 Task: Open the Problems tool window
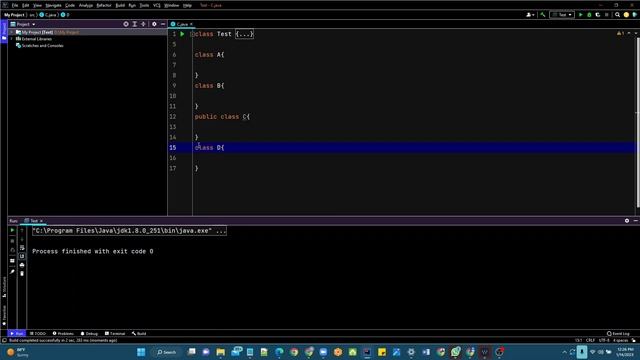[x=63, y=333]
